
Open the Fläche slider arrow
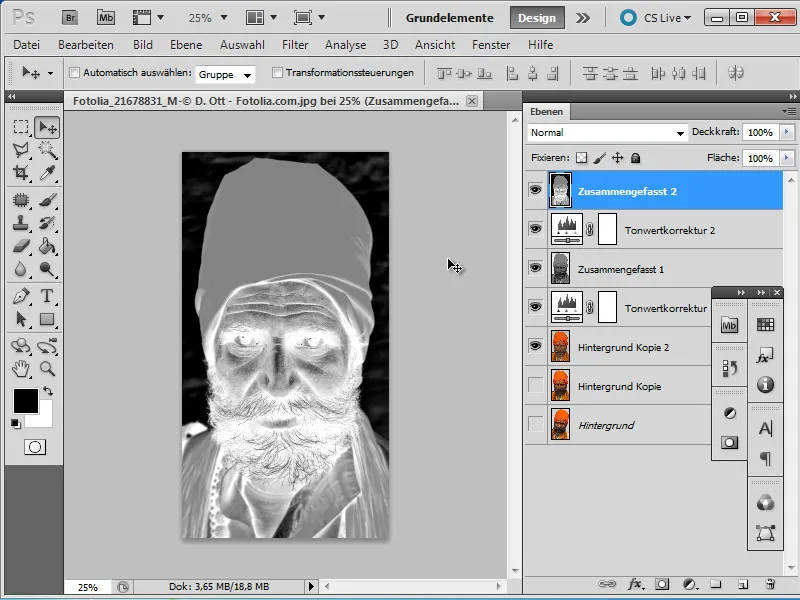[787, 158]
